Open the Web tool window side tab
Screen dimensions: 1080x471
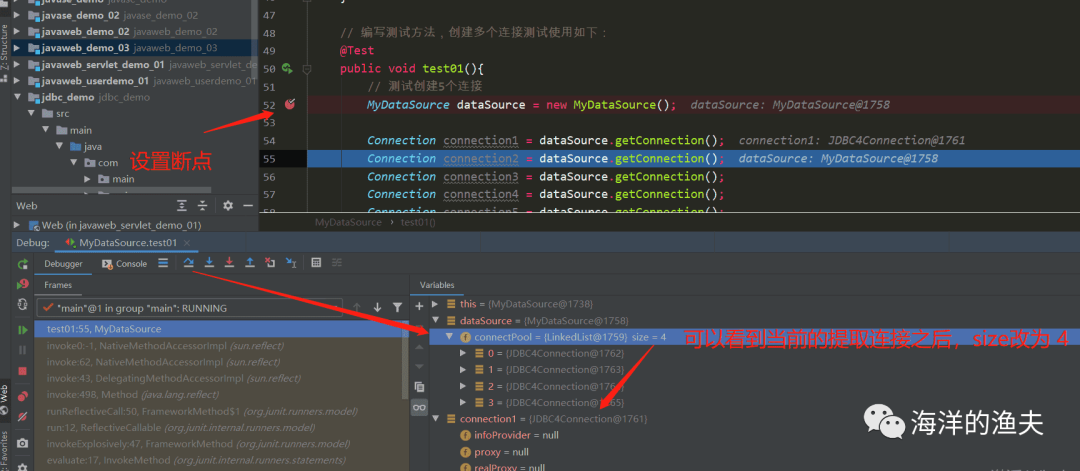(x=5, y=399)
